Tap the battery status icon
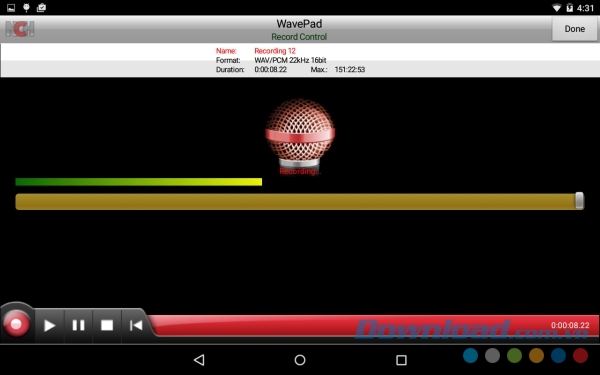Viewport: 600px width, 375px height. tap(570, 8)
